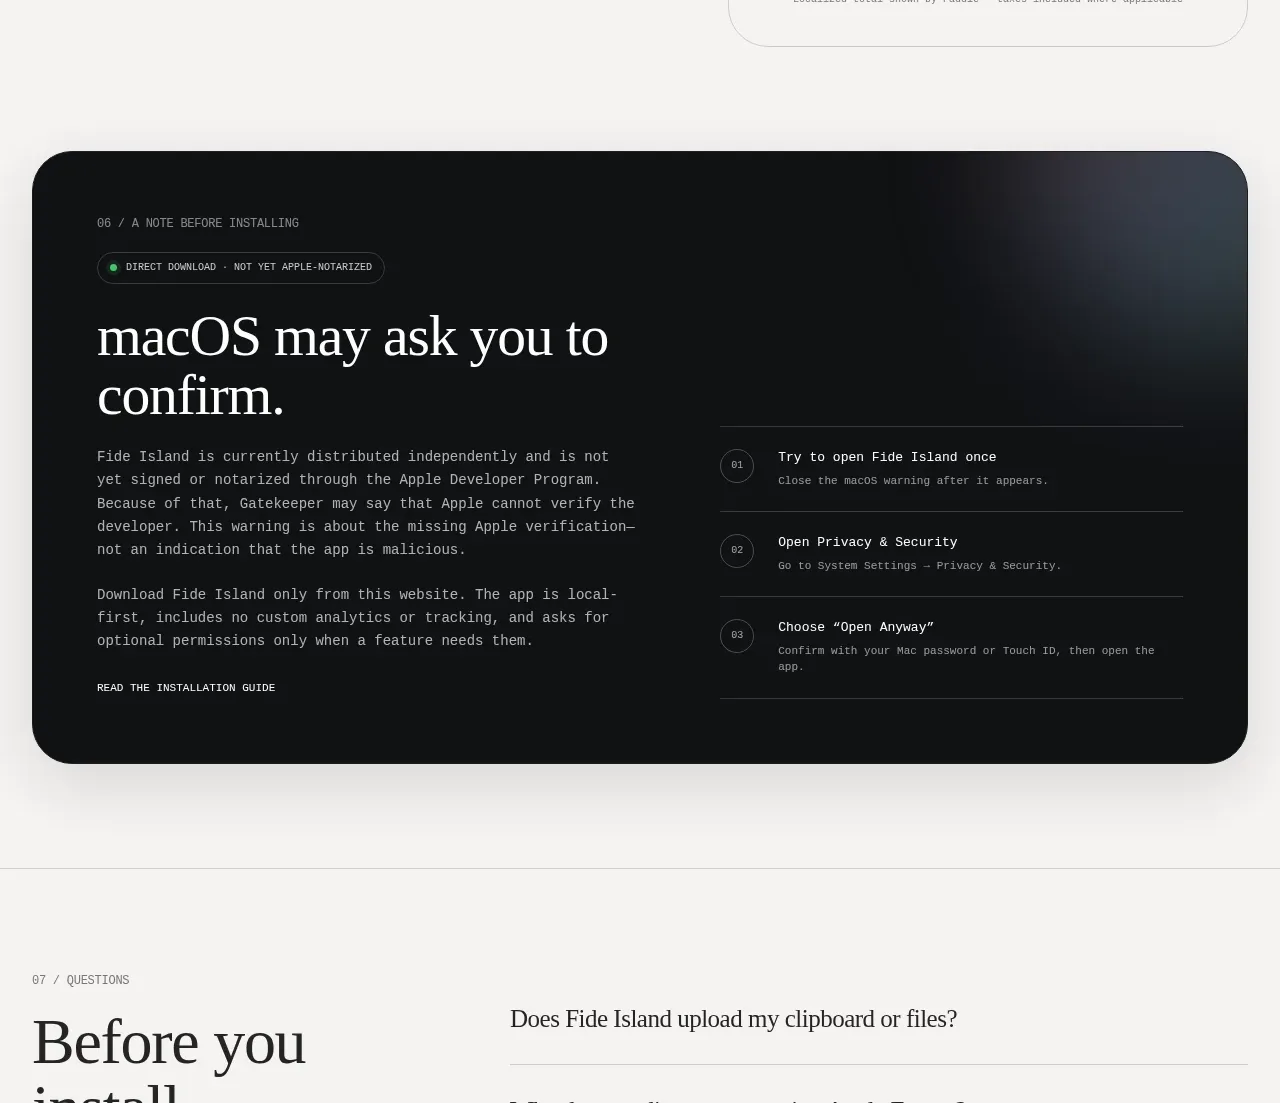This screenshot has width=1280, height=1103.
Task: Click 'Go to System Settings → Privacy & Security.' text
Action: 920,566
